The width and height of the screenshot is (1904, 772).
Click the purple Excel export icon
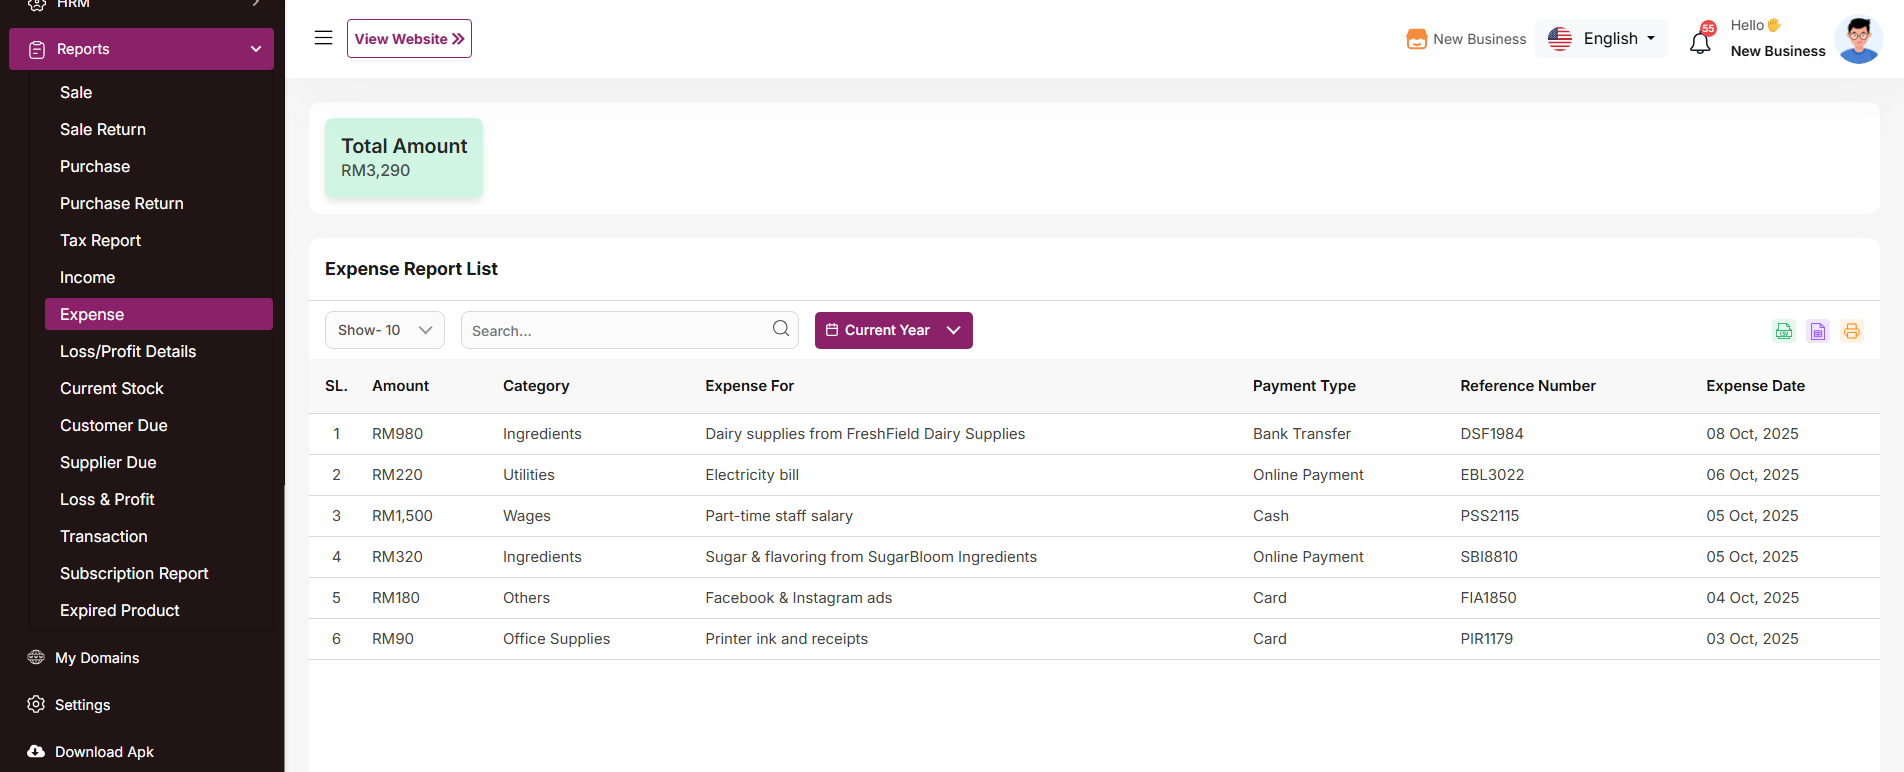1818,331
